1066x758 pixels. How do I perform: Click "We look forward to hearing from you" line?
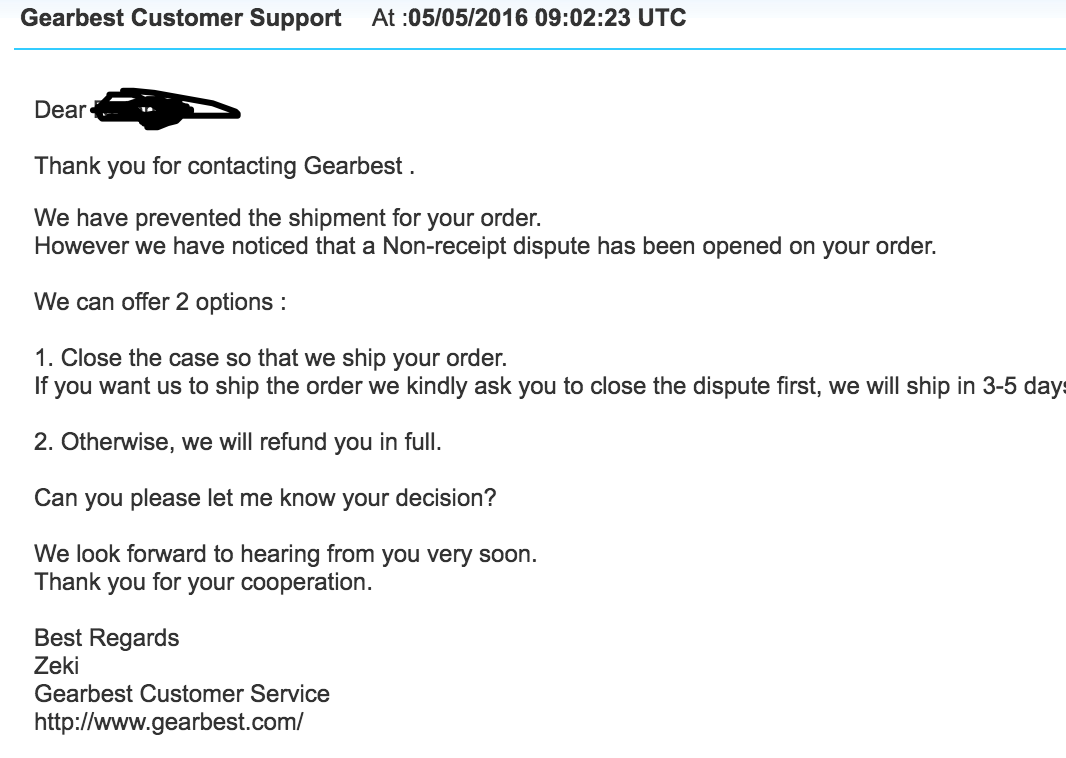click(285, 554)
